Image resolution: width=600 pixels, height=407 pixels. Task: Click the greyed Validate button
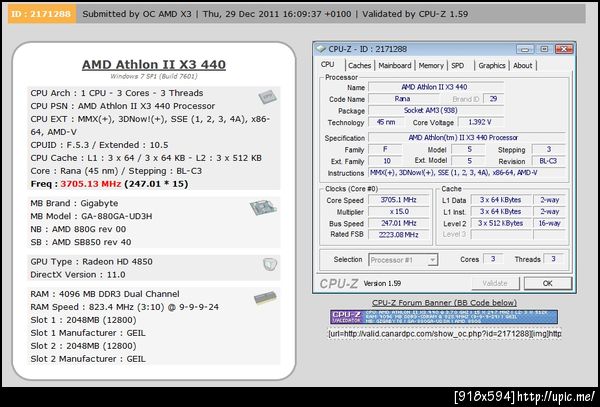495,283
